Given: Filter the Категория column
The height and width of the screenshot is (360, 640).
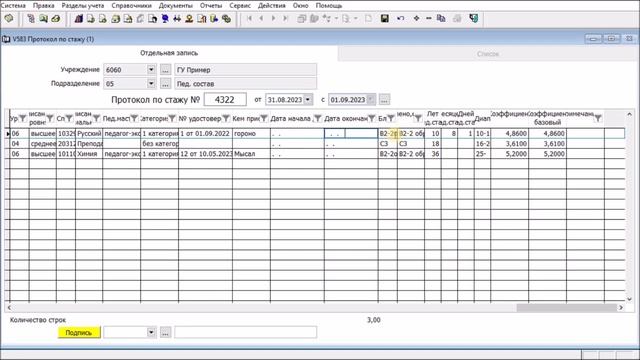Looking at the screenshot, I should click(172, 118).
